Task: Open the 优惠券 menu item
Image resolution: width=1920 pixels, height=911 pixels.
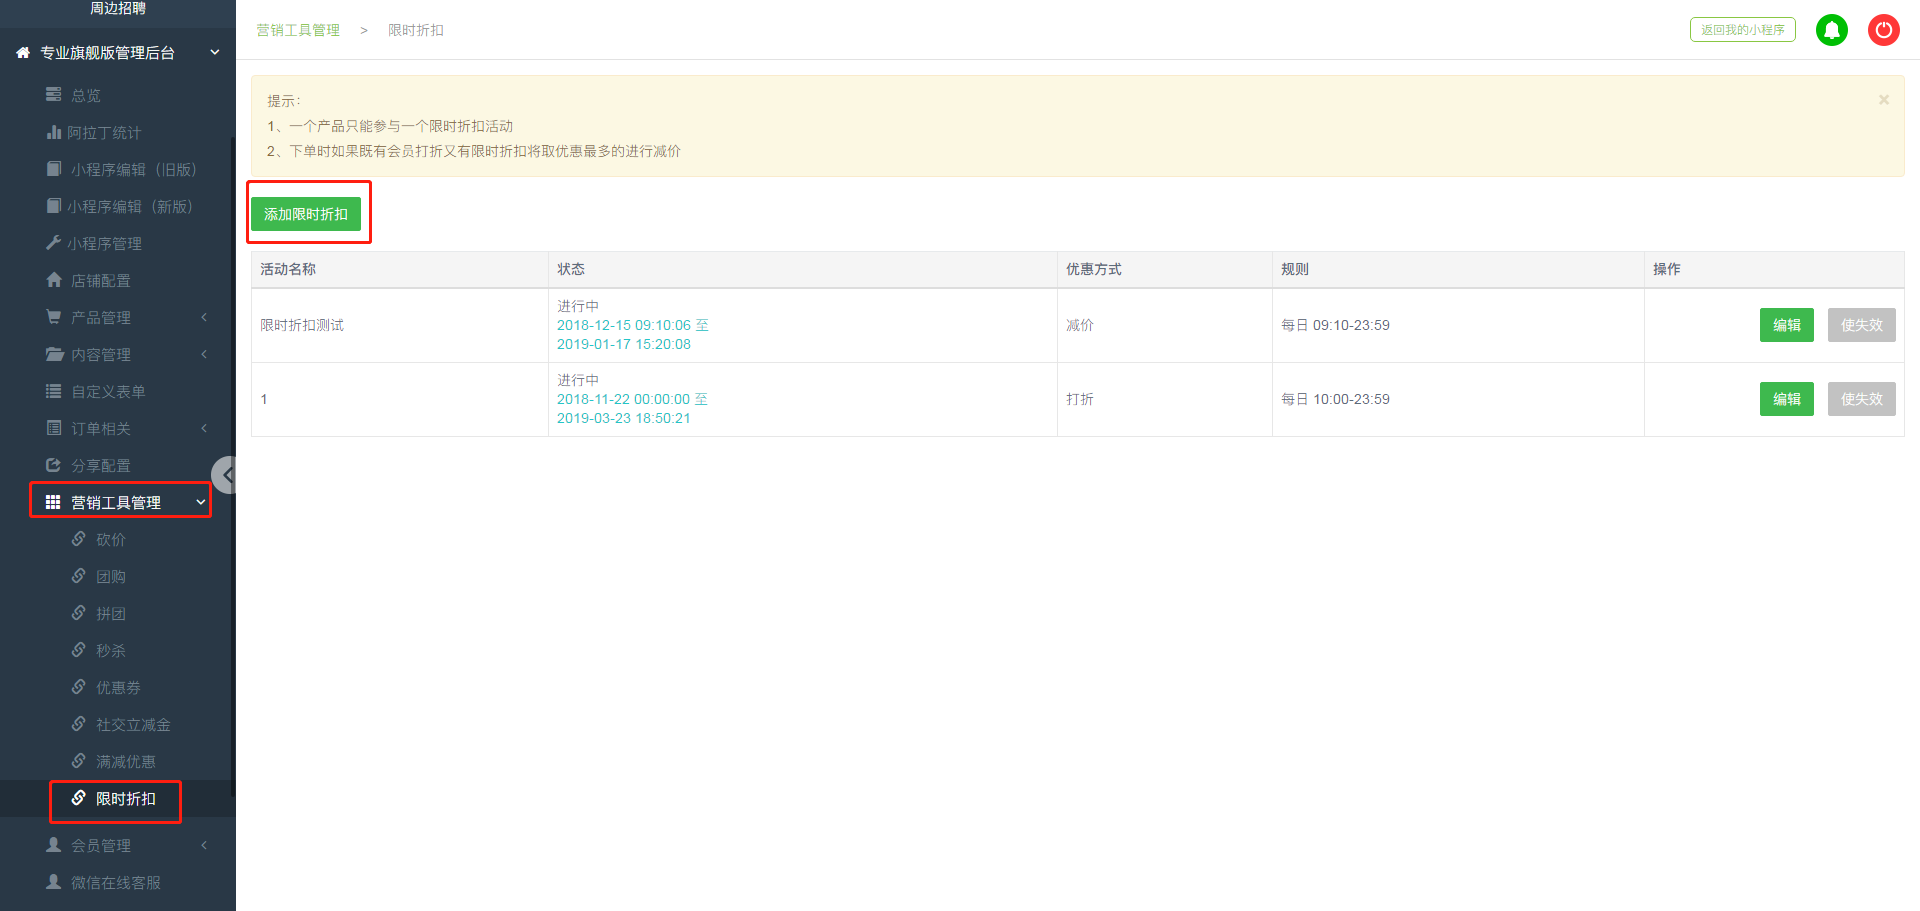Action: click(118, 688)
